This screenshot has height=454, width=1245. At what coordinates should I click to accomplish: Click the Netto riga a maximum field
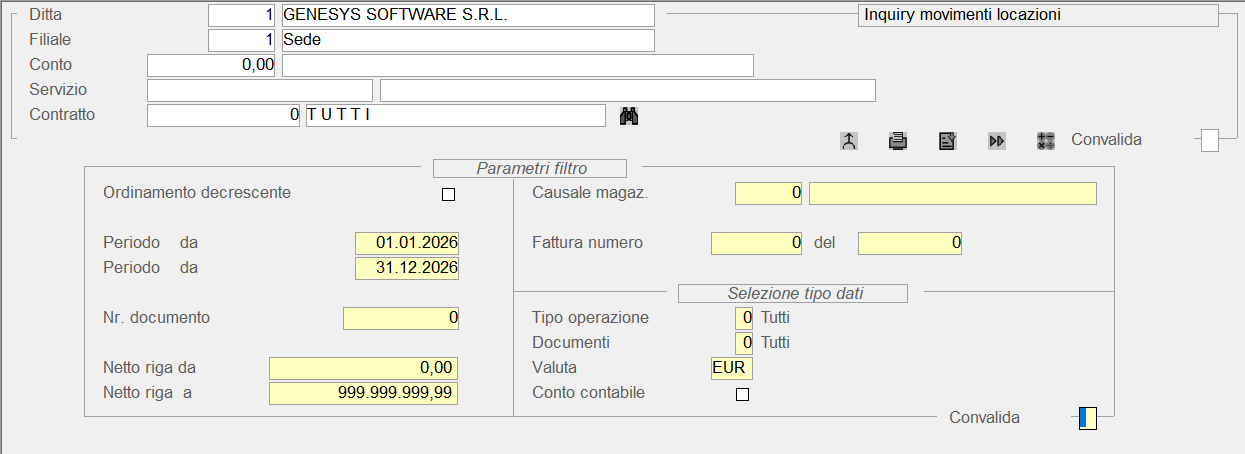(364, 393)
